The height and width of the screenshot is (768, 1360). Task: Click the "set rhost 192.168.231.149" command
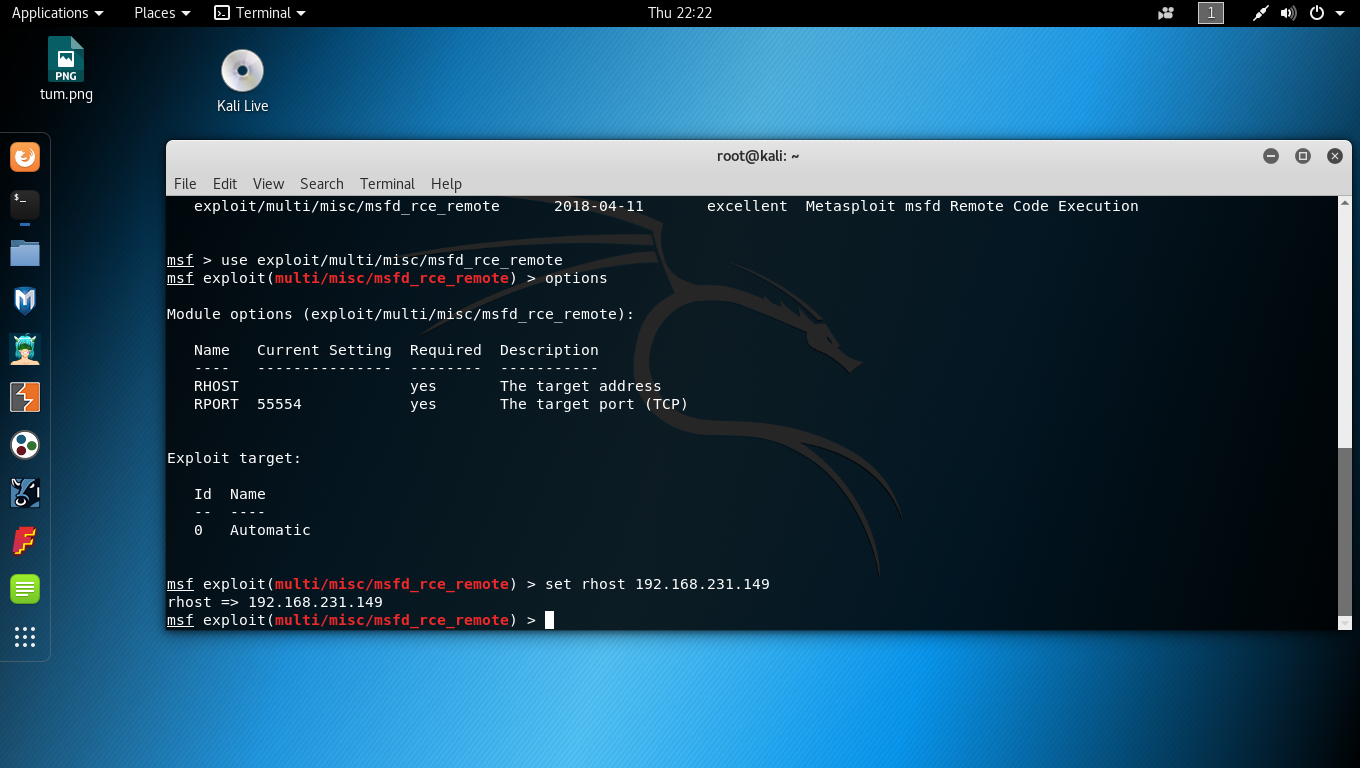point(657,584)
